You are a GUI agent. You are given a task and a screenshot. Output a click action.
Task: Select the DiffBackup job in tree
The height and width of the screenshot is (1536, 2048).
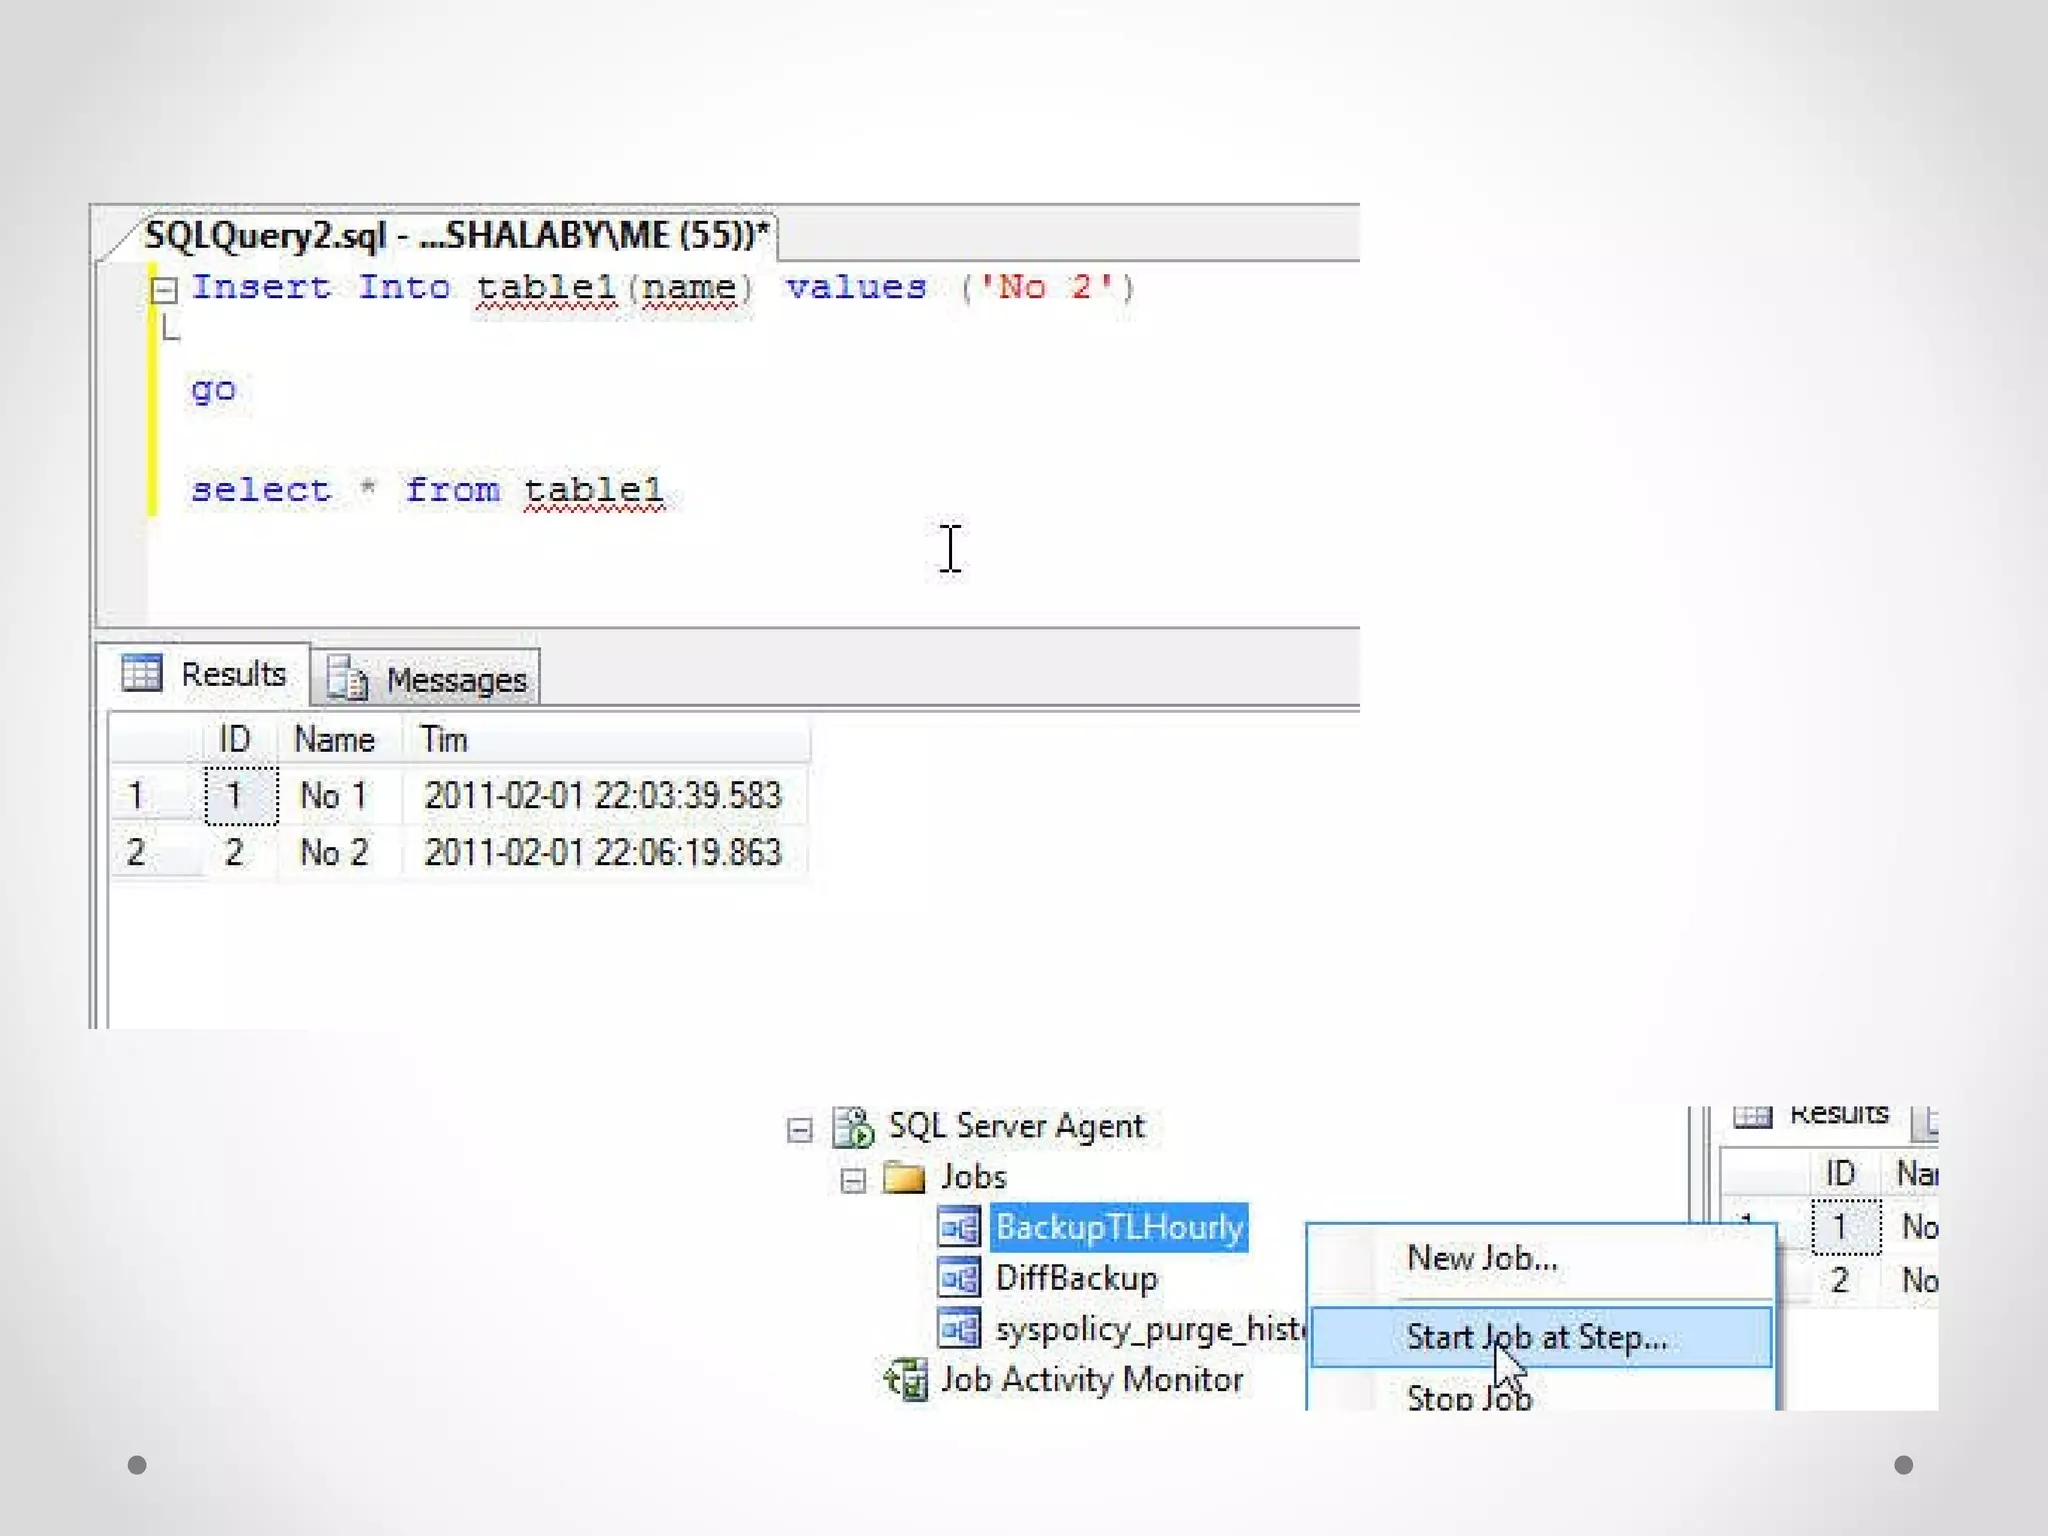1076,1278
